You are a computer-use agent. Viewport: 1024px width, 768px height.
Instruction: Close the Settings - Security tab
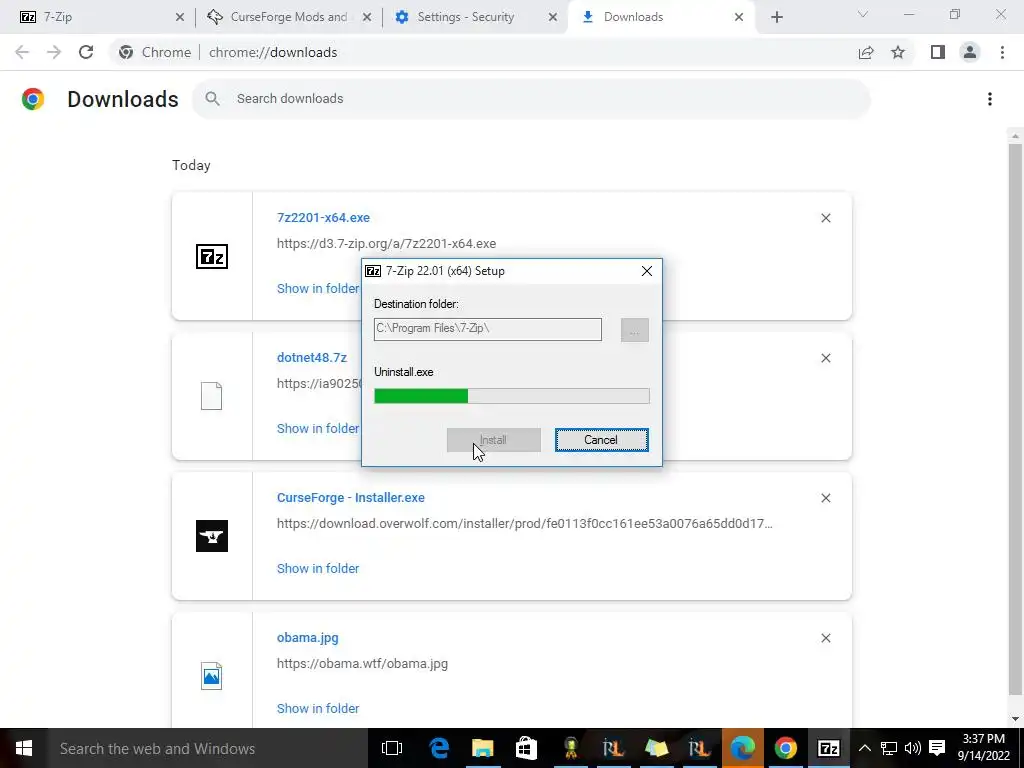coord(553,18)
